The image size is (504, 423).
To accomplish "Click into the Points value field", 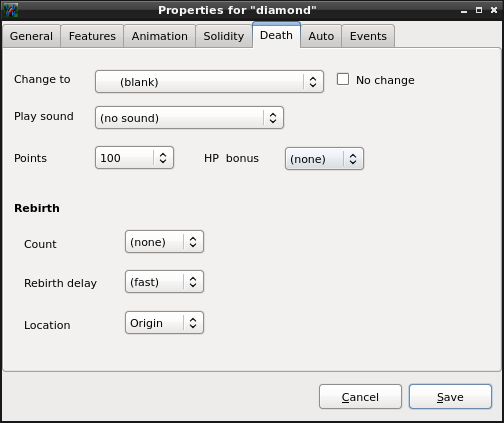I will (125, 158).
